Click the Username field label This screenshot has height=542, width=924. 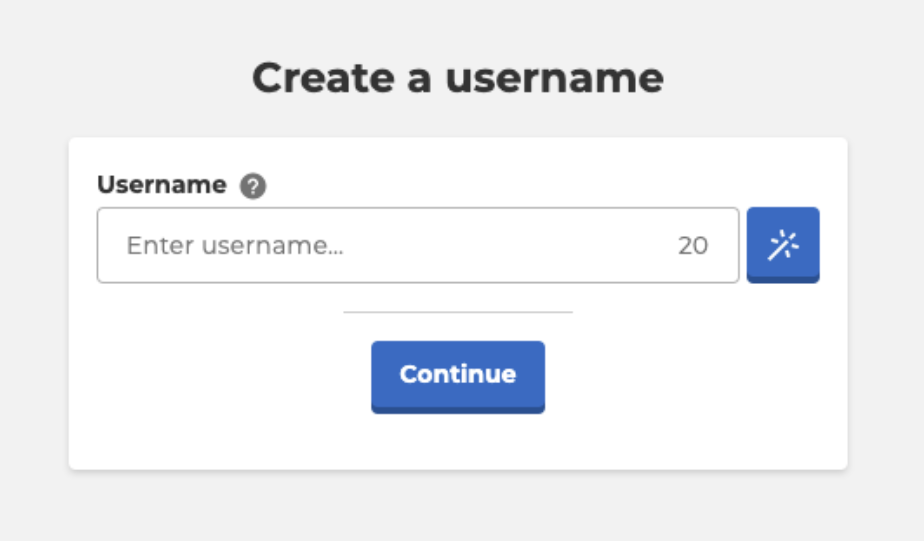[162, 185]
